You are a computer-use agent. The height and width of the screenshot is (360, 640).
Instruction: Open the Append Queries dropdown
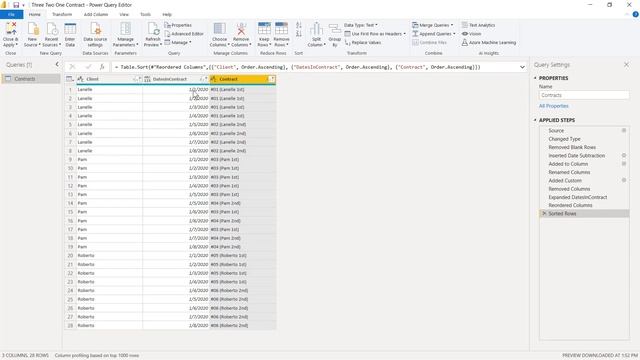click(433, 34)
